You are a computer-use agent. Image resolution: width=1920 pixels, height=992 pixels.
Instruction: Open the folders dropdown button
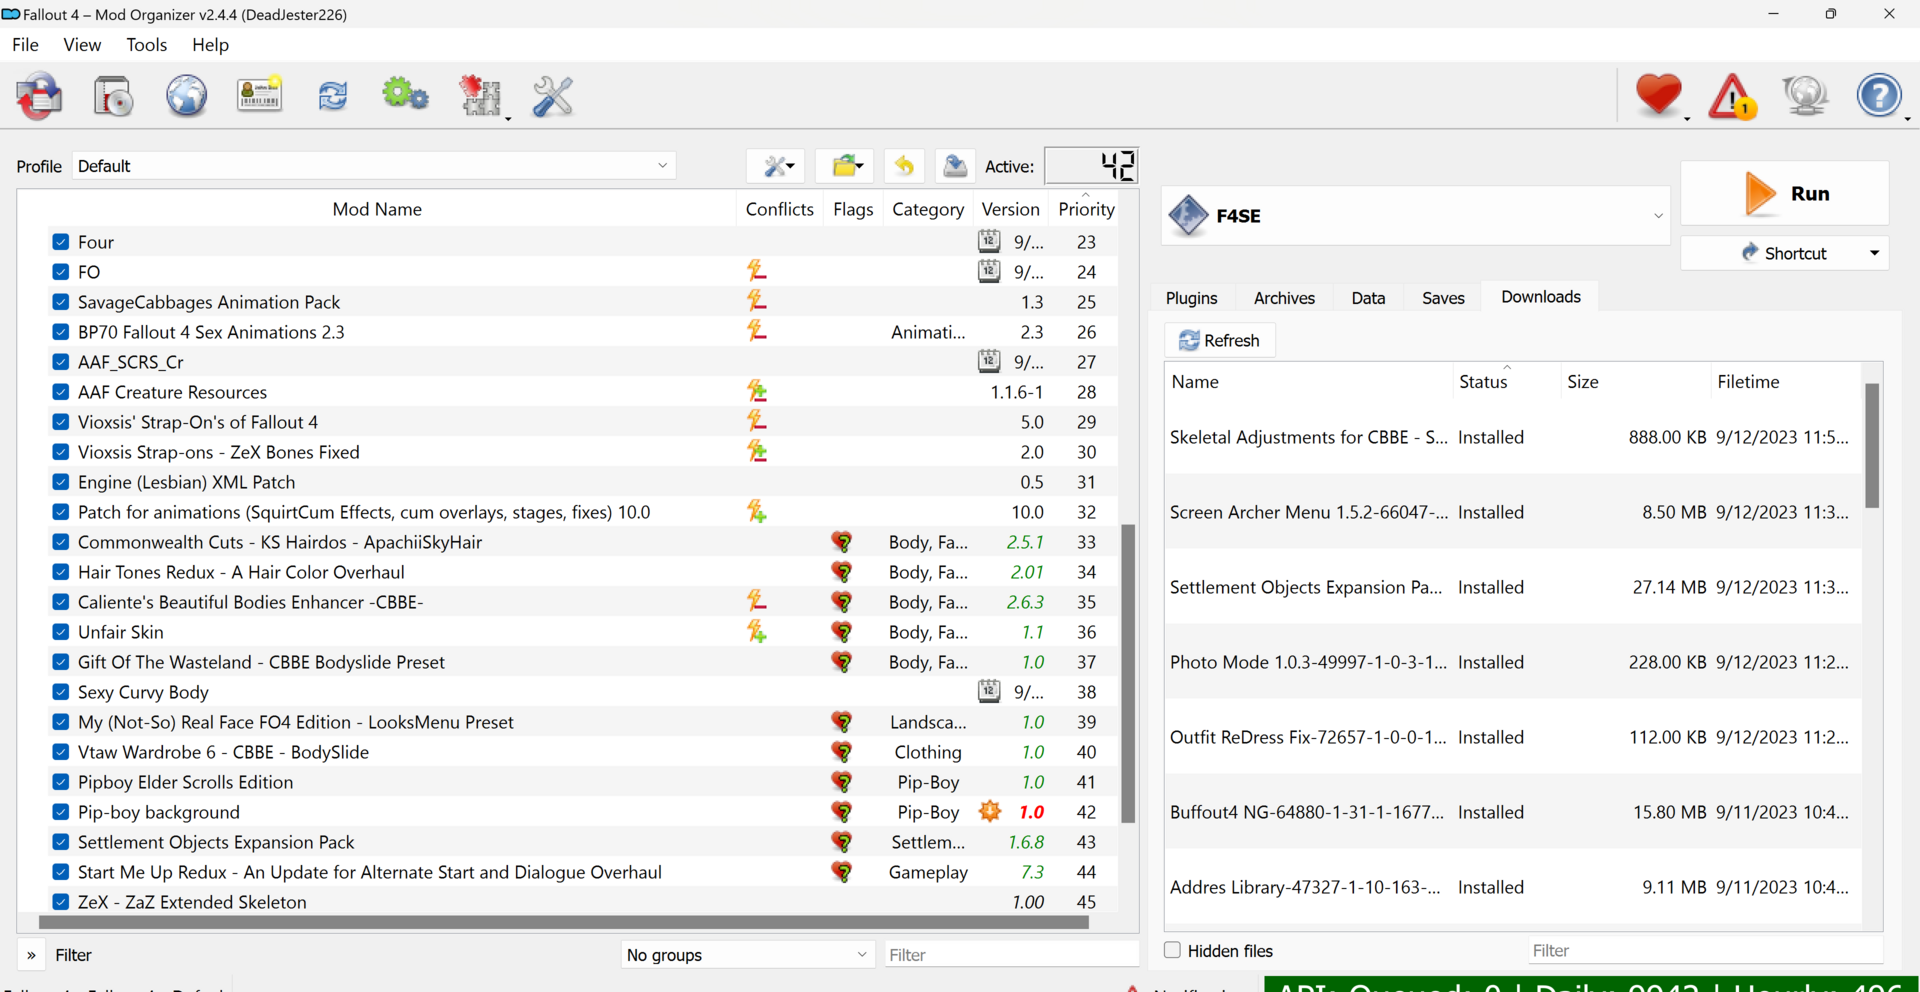(846, 166)
